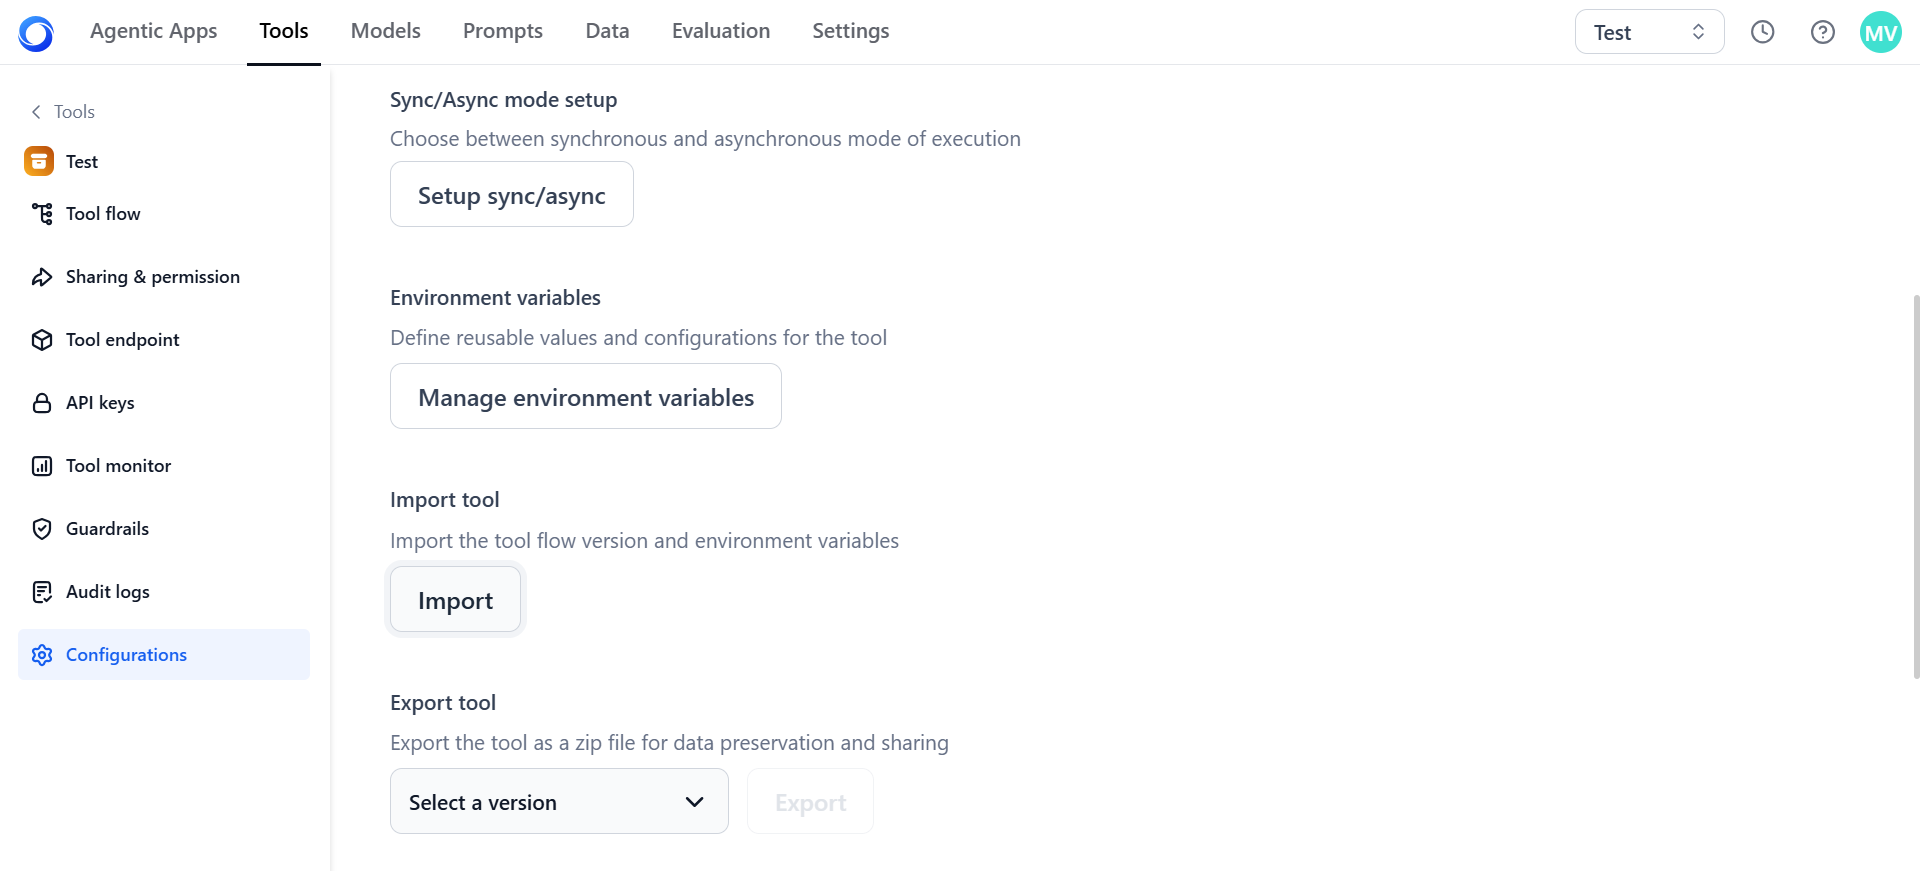Switch to the Tools tab

pos(284,31)
